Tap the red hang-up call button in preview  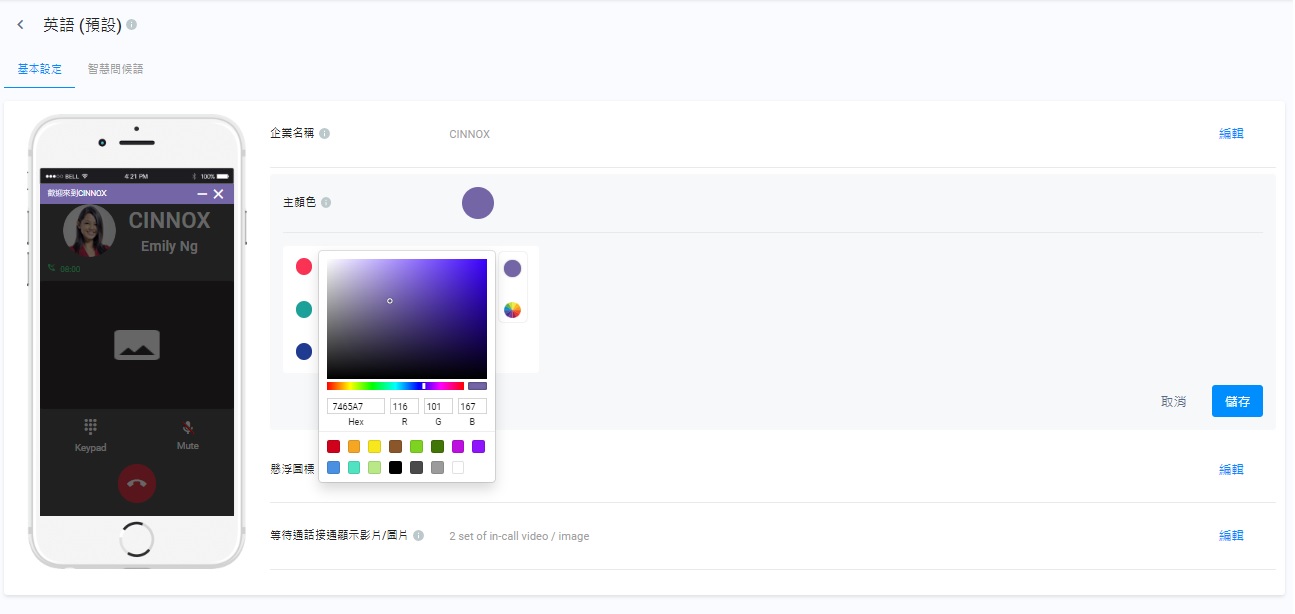pyautogui.click(x=137, y=483)
